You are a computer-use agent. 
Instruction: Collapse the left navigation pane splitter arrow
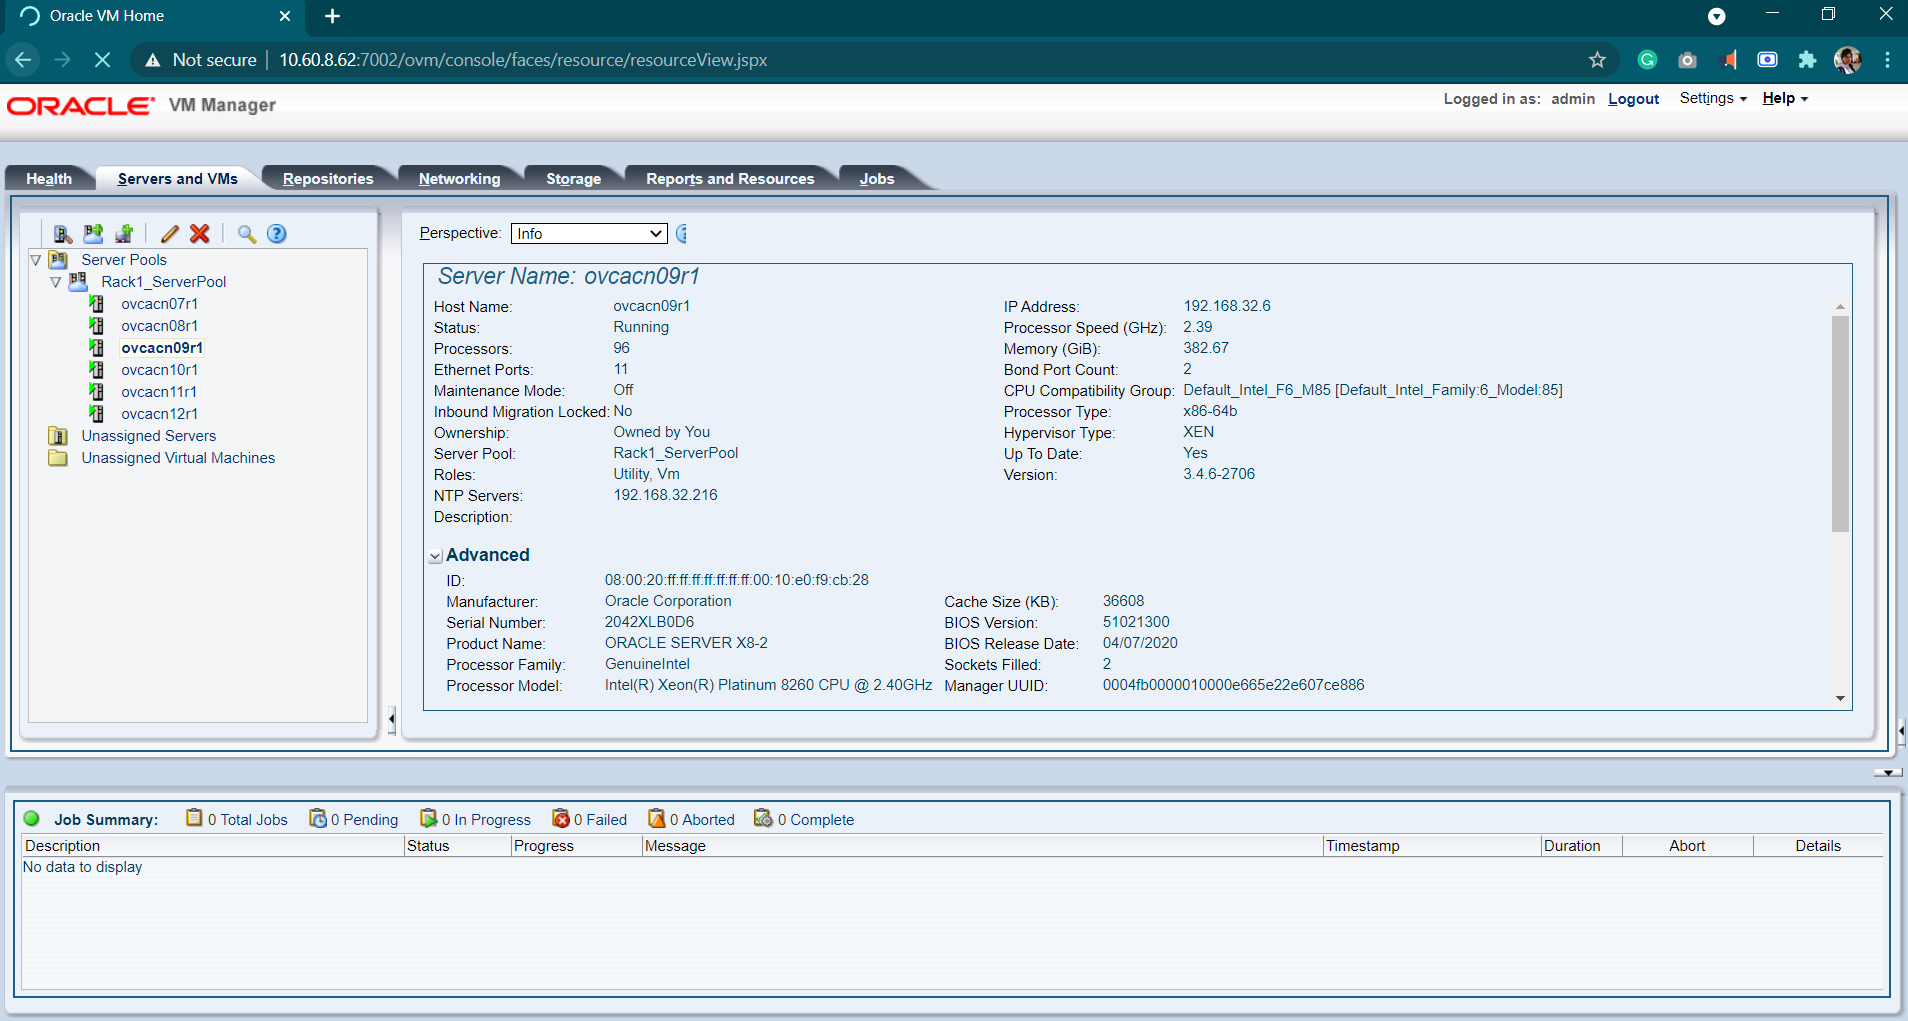[392, 718]
